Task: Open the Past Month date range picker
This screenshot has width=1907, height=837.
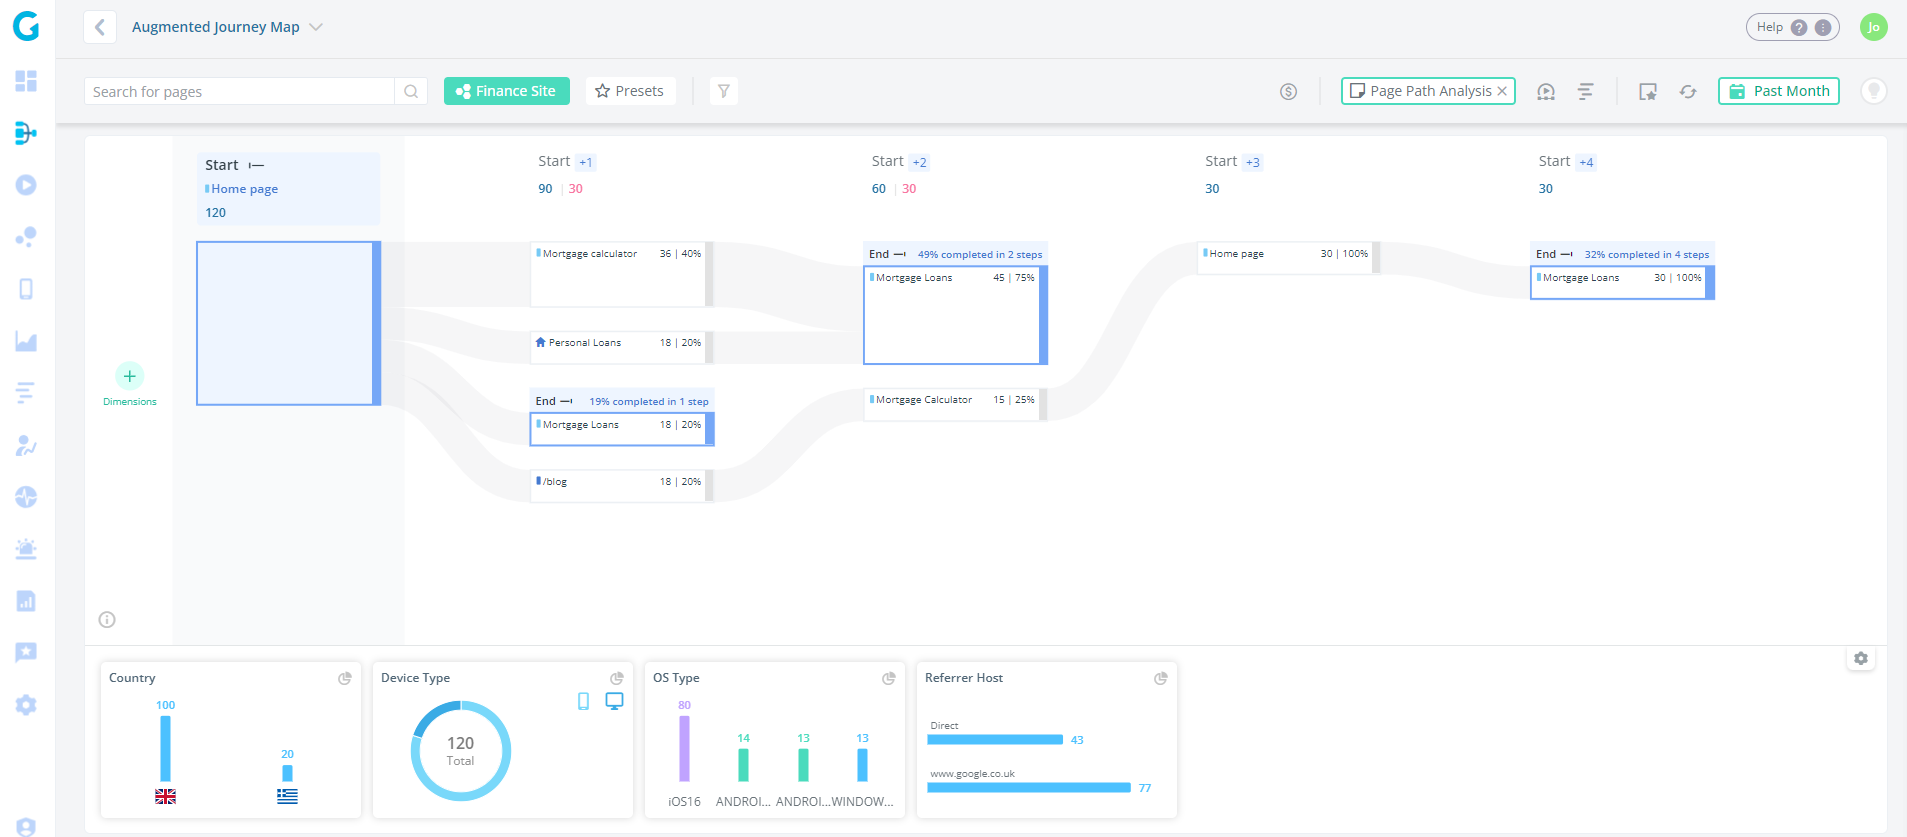Action: pos(1778,91)
